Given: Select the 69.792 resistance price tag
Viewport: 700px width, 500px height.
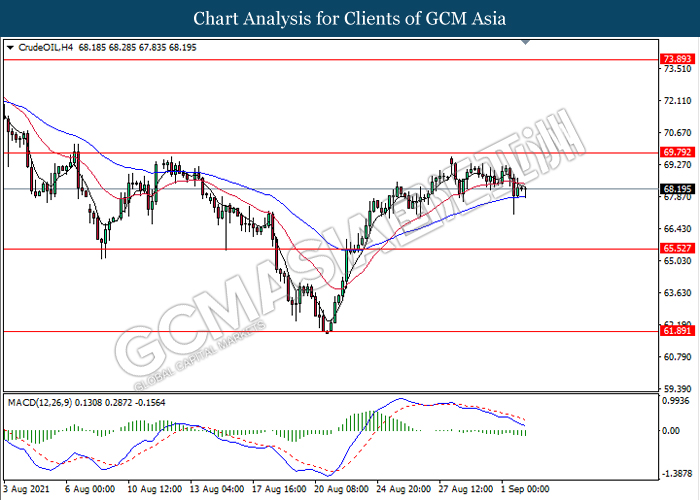Looking at the screenshot, I should [x=677, y=153].
